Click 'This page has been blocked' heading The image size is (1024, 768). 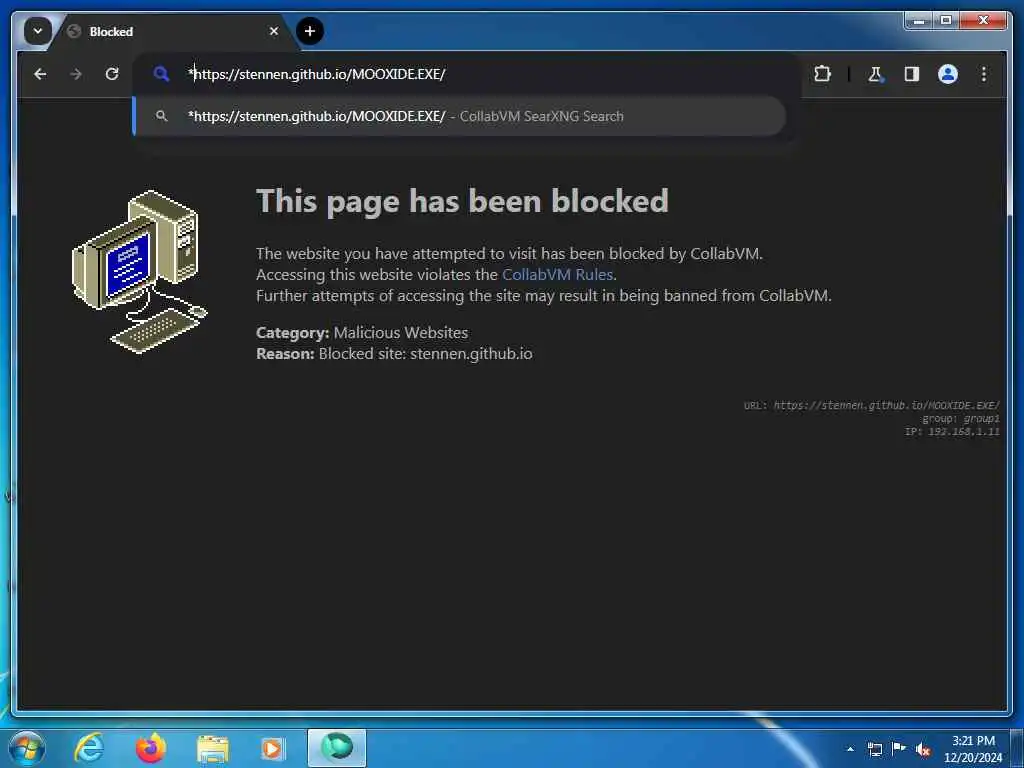tap(462, 201)
